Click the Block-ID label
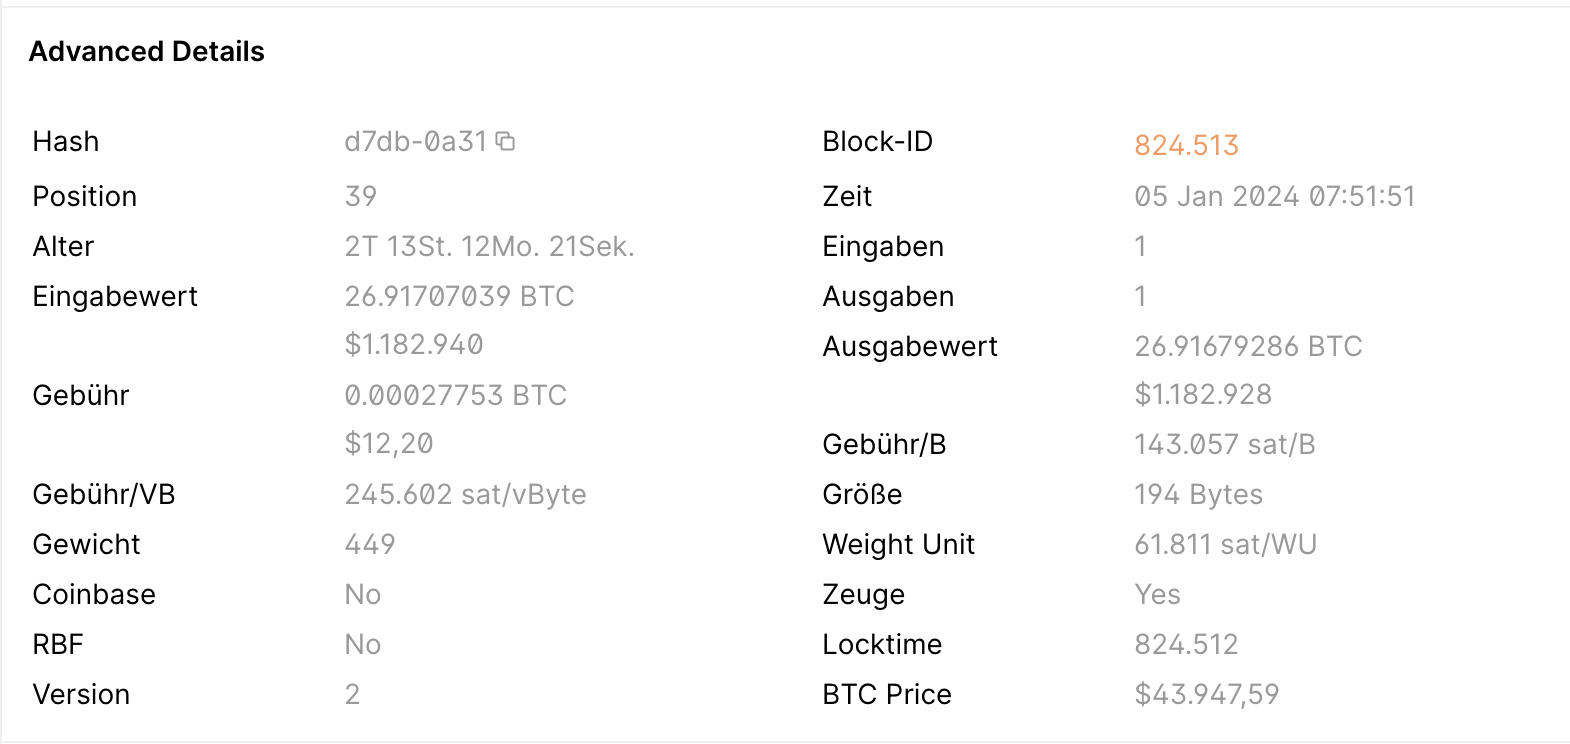Image resolution: width=1570 pixels, height=744 pixels. coord(877,142)
